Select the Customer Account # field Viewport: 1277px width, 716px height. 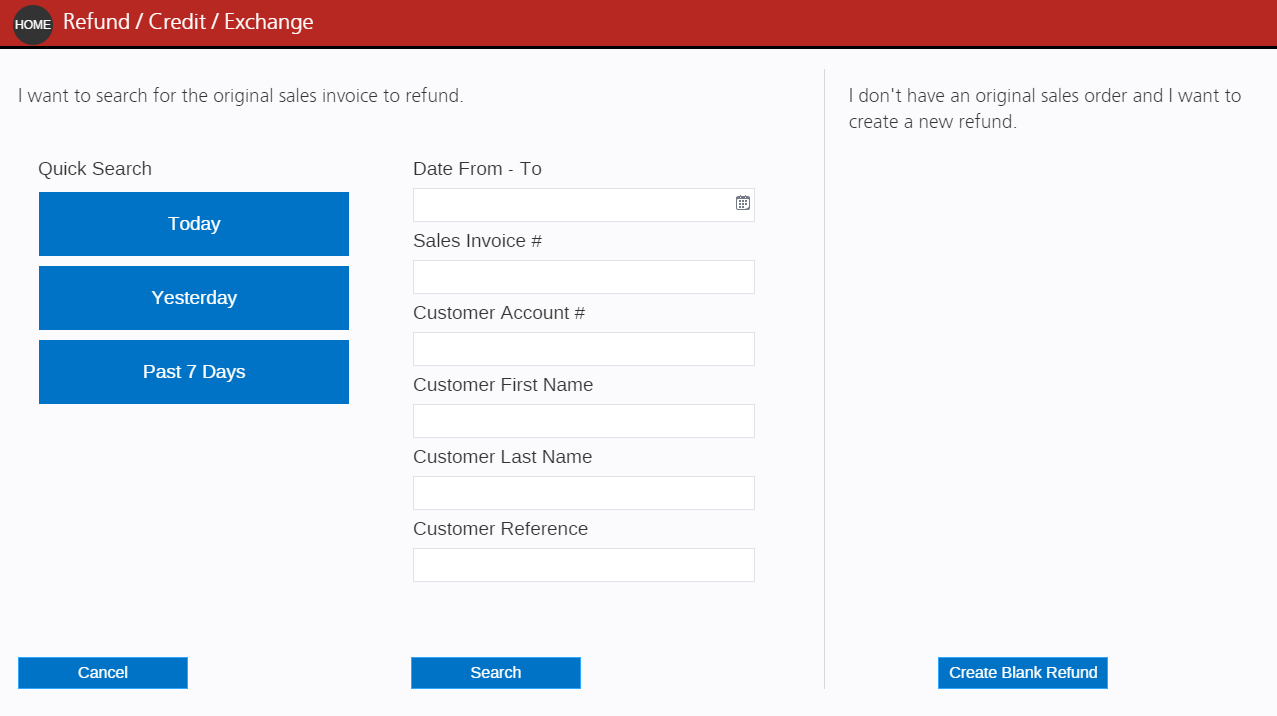[x=584, y=349]
